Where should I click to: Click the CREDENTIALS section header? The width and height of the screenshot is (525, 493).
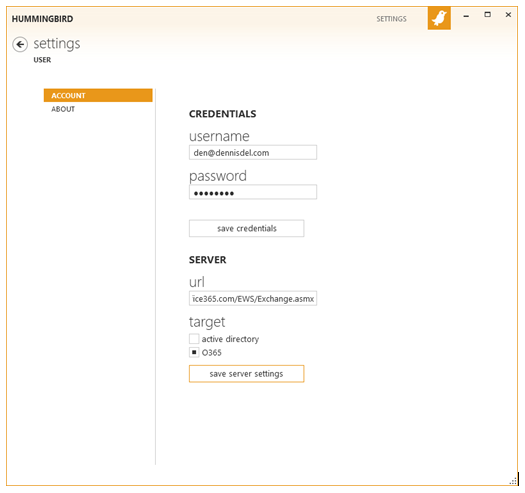pyautogui.click(x=222, y=114)
